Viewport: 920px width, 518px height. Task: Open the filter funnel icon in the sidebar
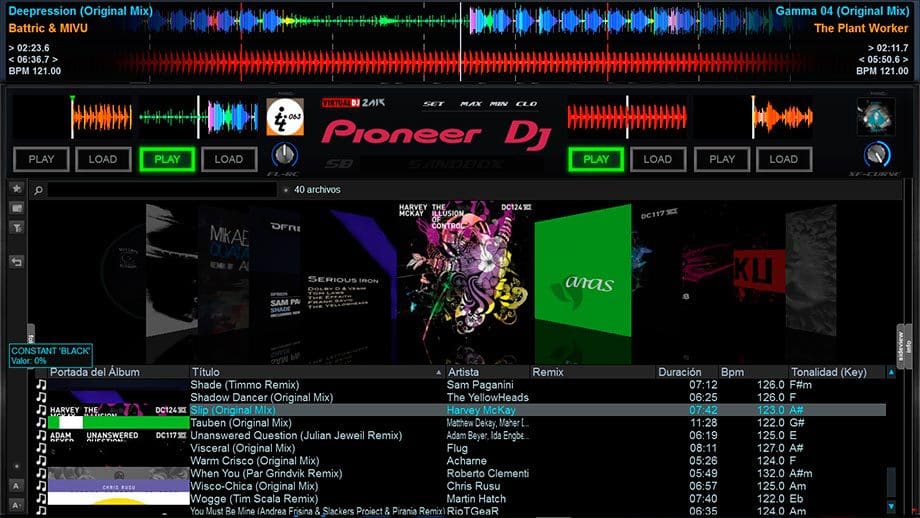tap(16, 228)
